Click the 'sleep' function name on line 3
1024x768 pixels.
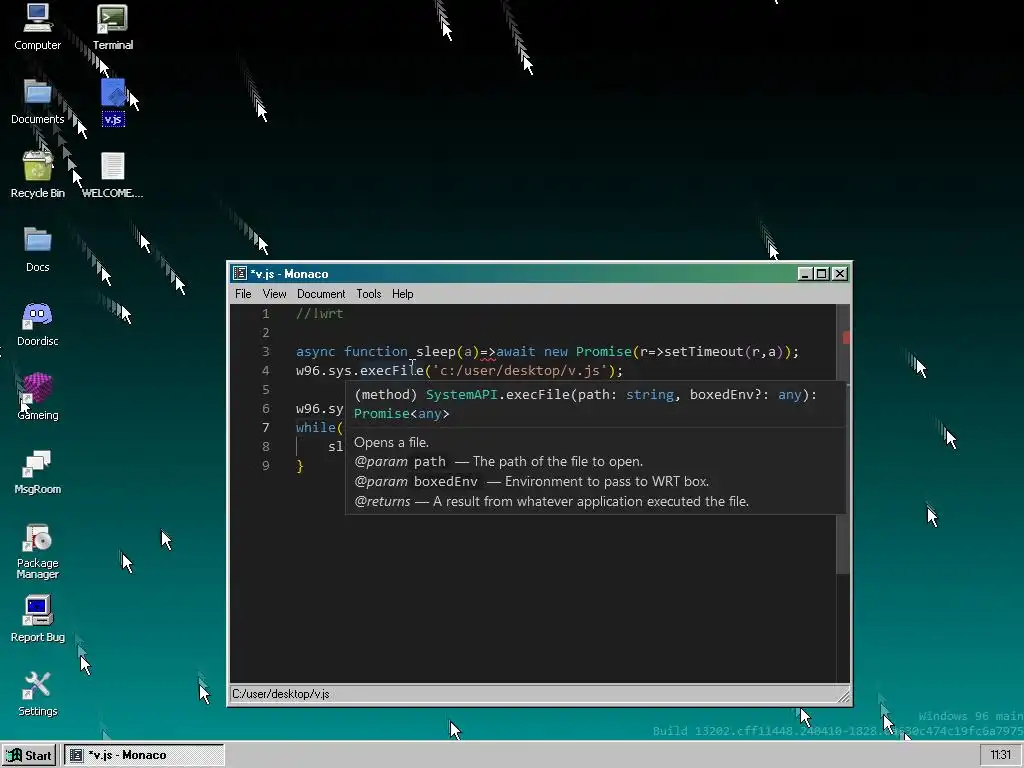[x=436, y=351]
